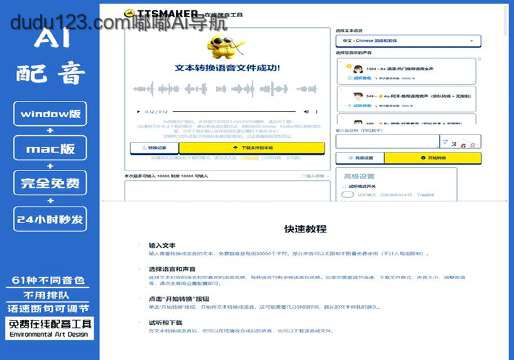
Task: Click the TTSMaker logo icon at top
Action: (129, 14)
